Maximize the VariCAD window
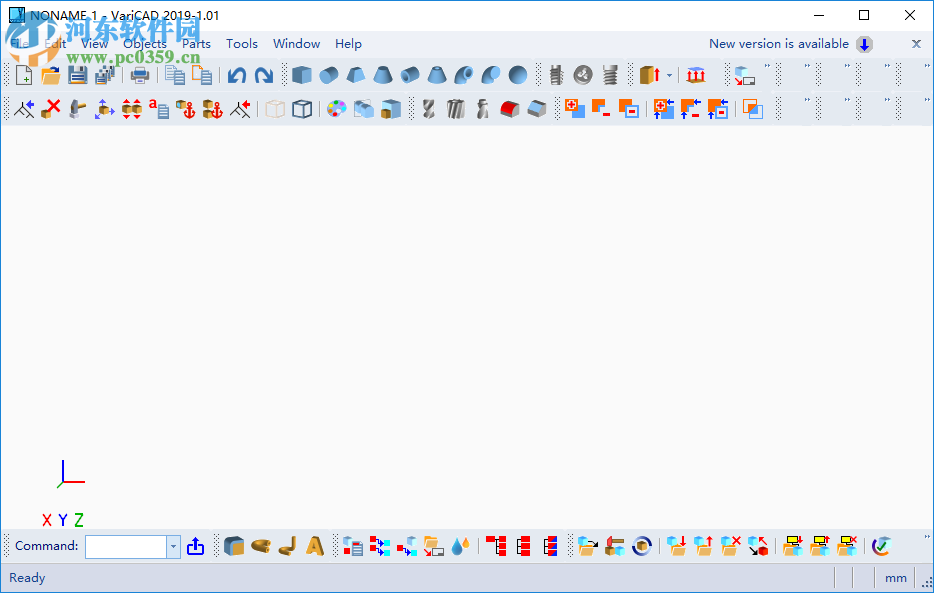 (864, 15)
